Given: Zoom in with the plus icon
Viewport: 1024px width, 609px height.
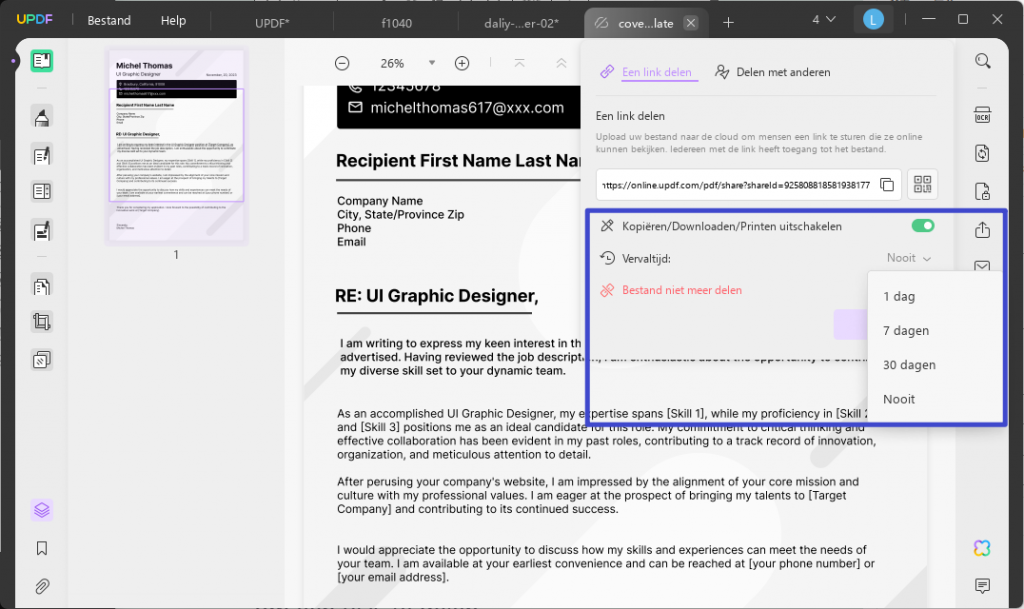Looking at the screenshot, I should [462, 63].
